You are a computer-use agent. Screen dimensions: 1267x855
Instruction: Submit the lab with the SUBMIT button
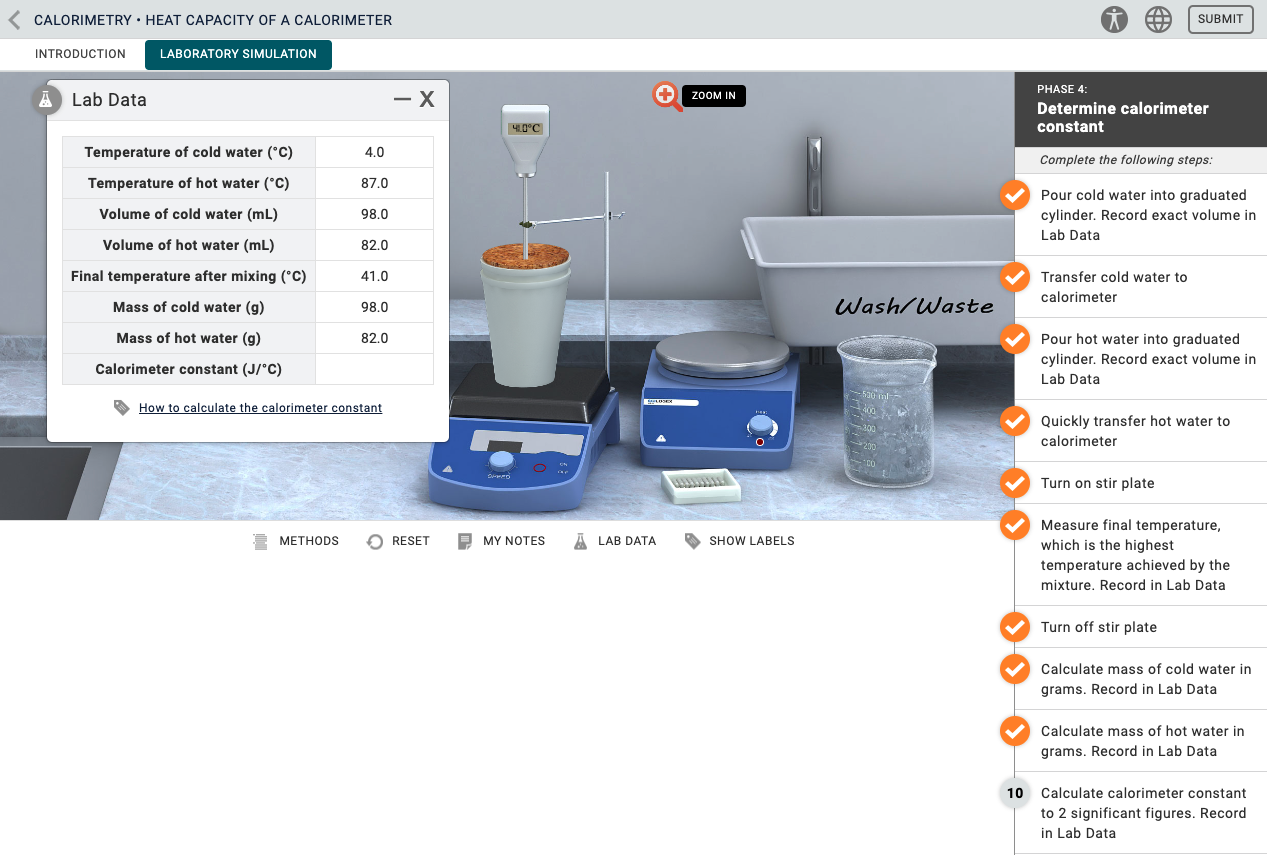(x=1220, y=19)
